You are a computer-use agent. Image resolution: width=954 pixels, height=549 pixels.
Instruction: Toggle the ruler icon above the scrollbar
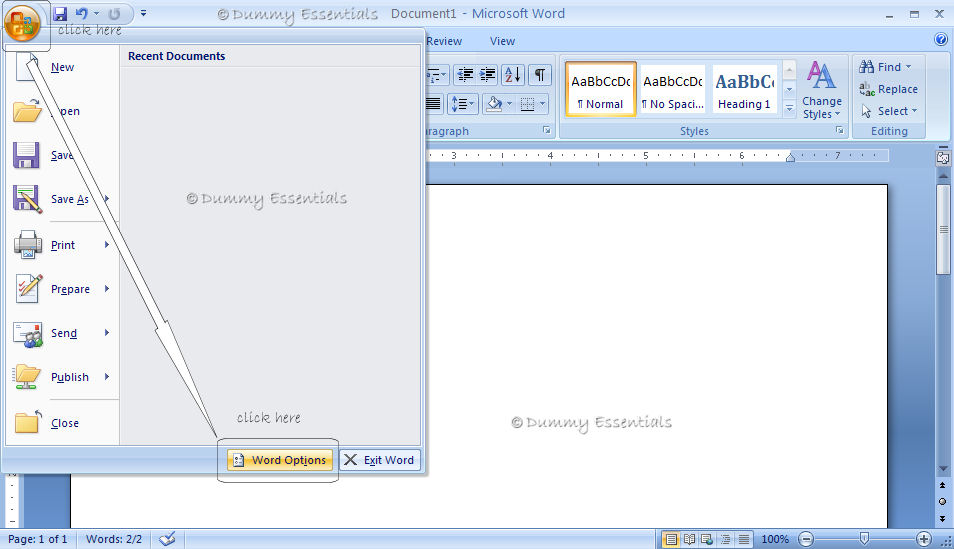(943, 158)
